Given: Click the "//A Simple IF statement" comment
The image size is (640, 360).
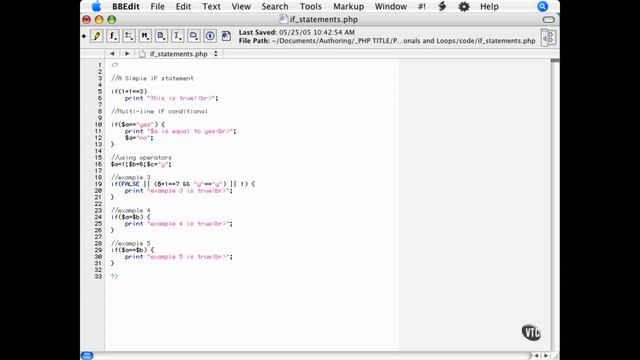Looking at the screenshot, I should click(x=152, y=78).
